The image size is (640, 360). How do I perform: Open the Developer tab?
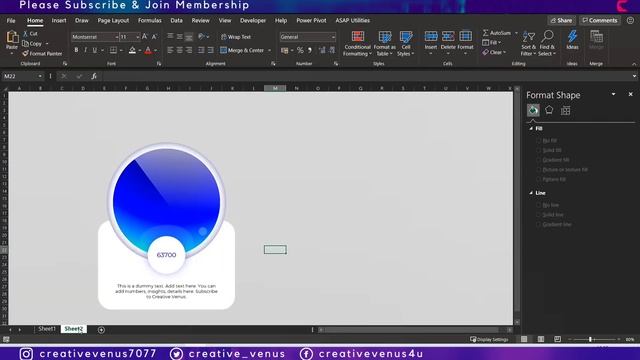pos(253,20)
